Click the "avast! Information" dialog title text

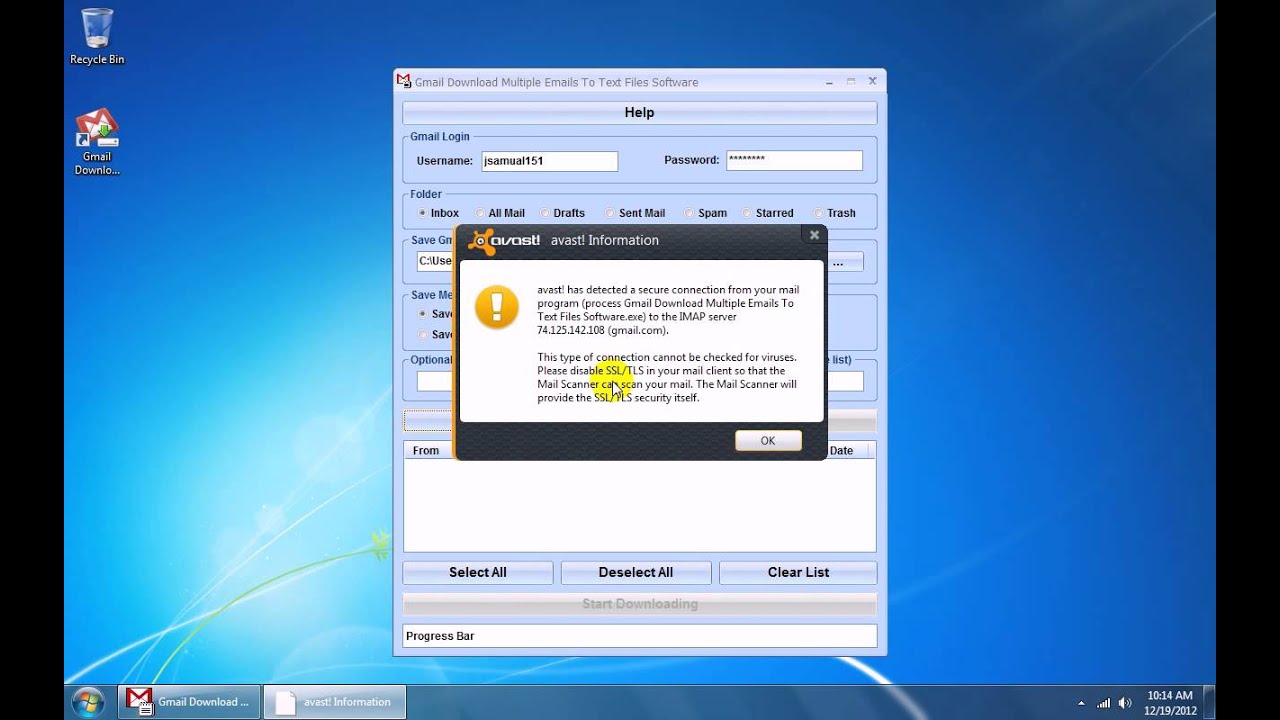point(605,240)
